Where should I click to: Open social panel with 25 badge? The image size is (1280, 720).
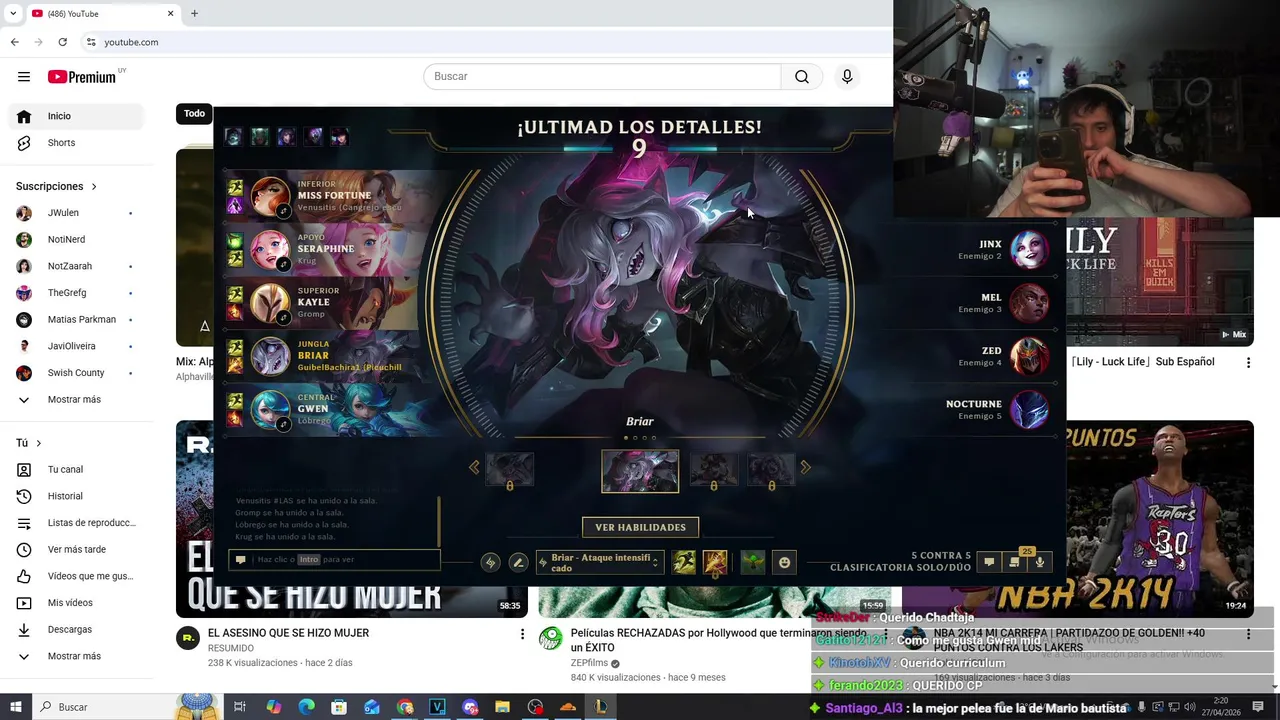[1014, 562]
